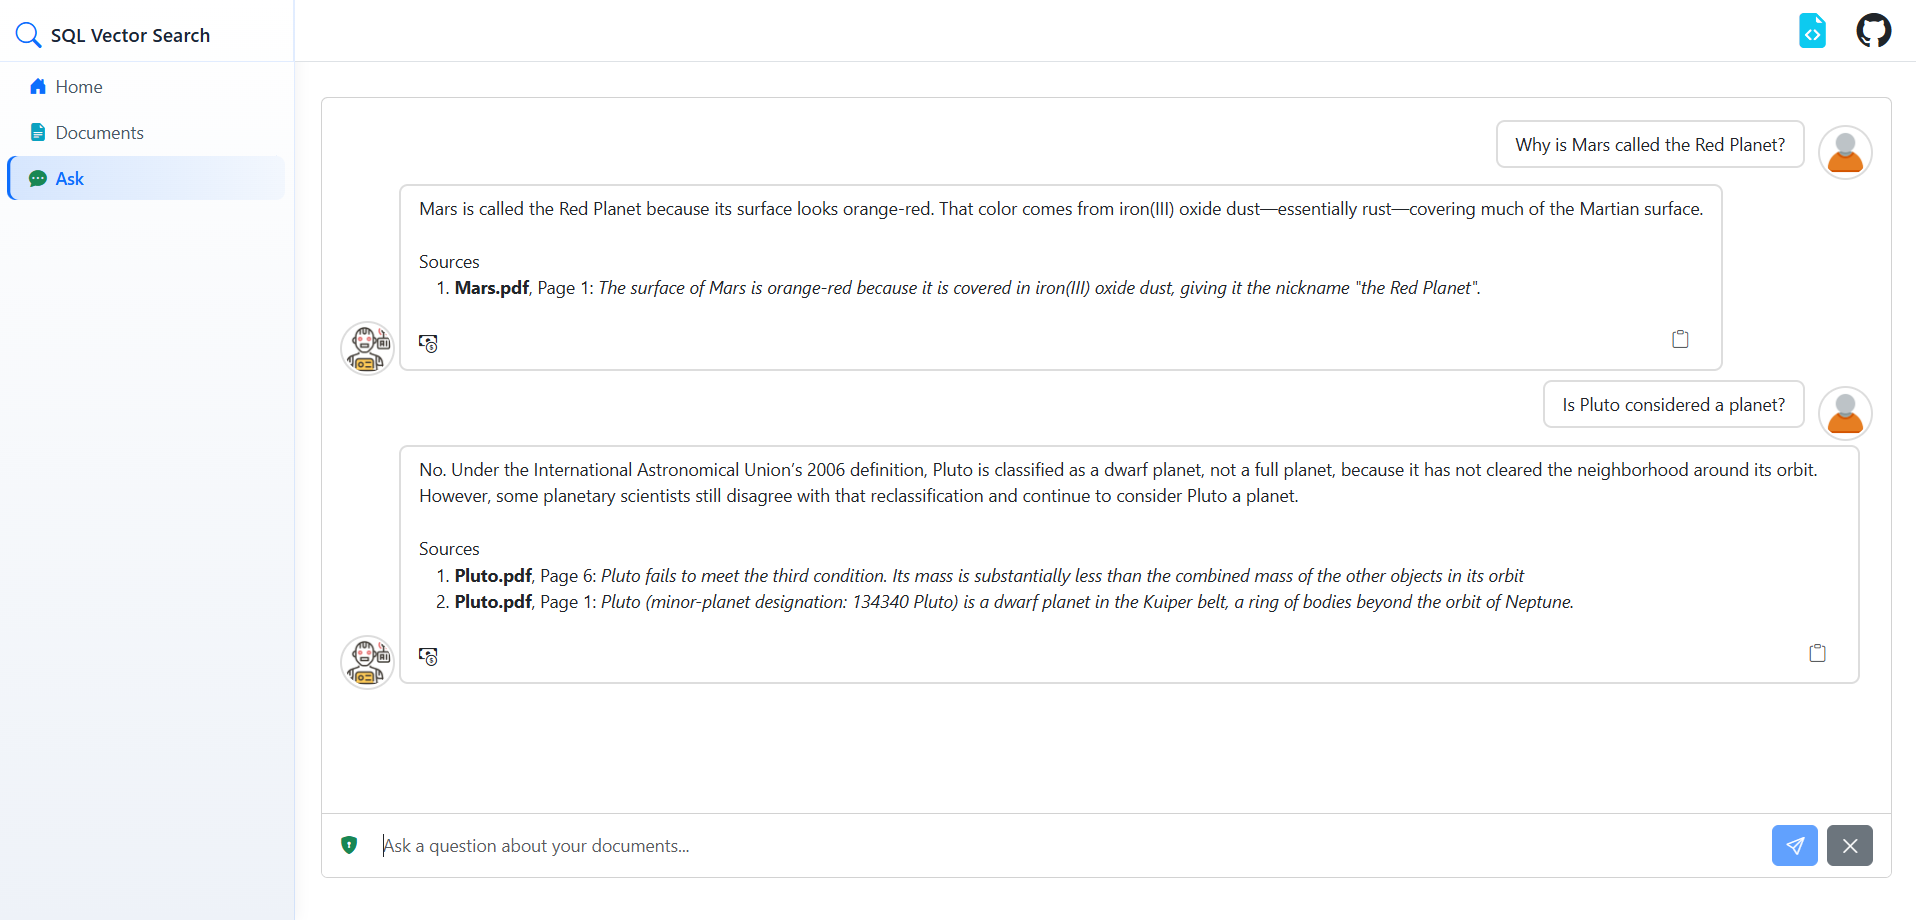The width and height of the screenshot is (1916, 920).
Task: Click the robot avatar beside the Pluto answer
Action: (367, 662)
